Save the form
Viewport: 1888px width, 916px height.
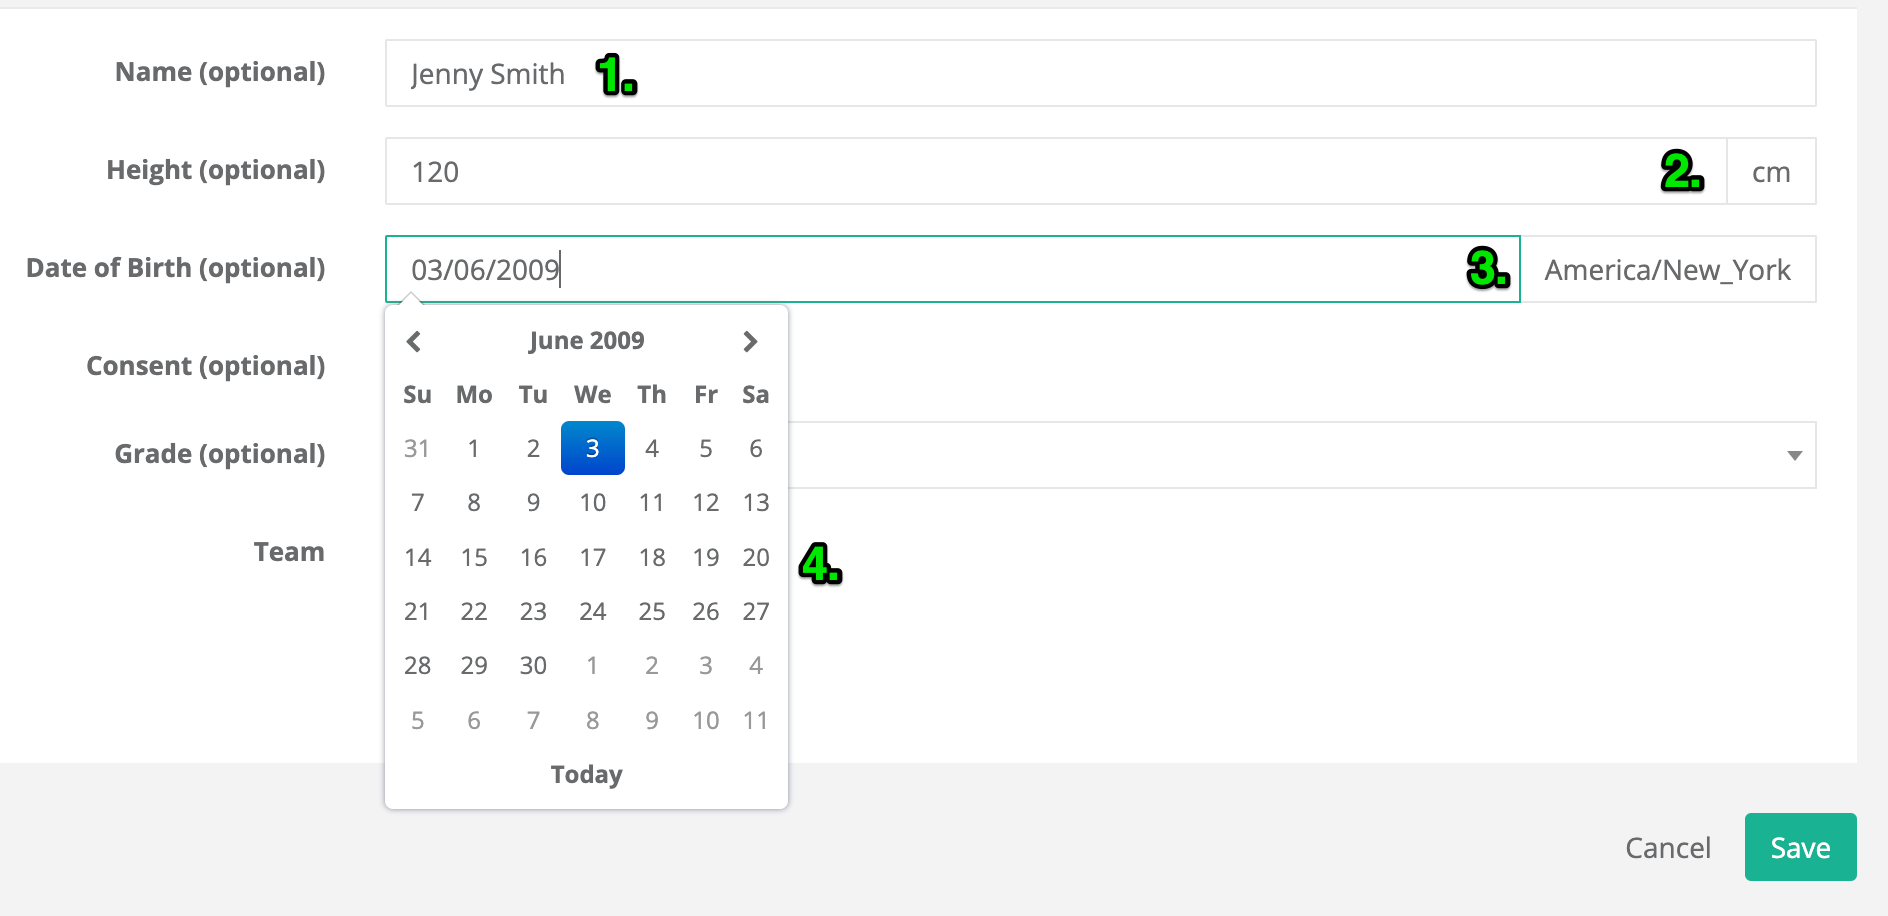[1800, 847]
